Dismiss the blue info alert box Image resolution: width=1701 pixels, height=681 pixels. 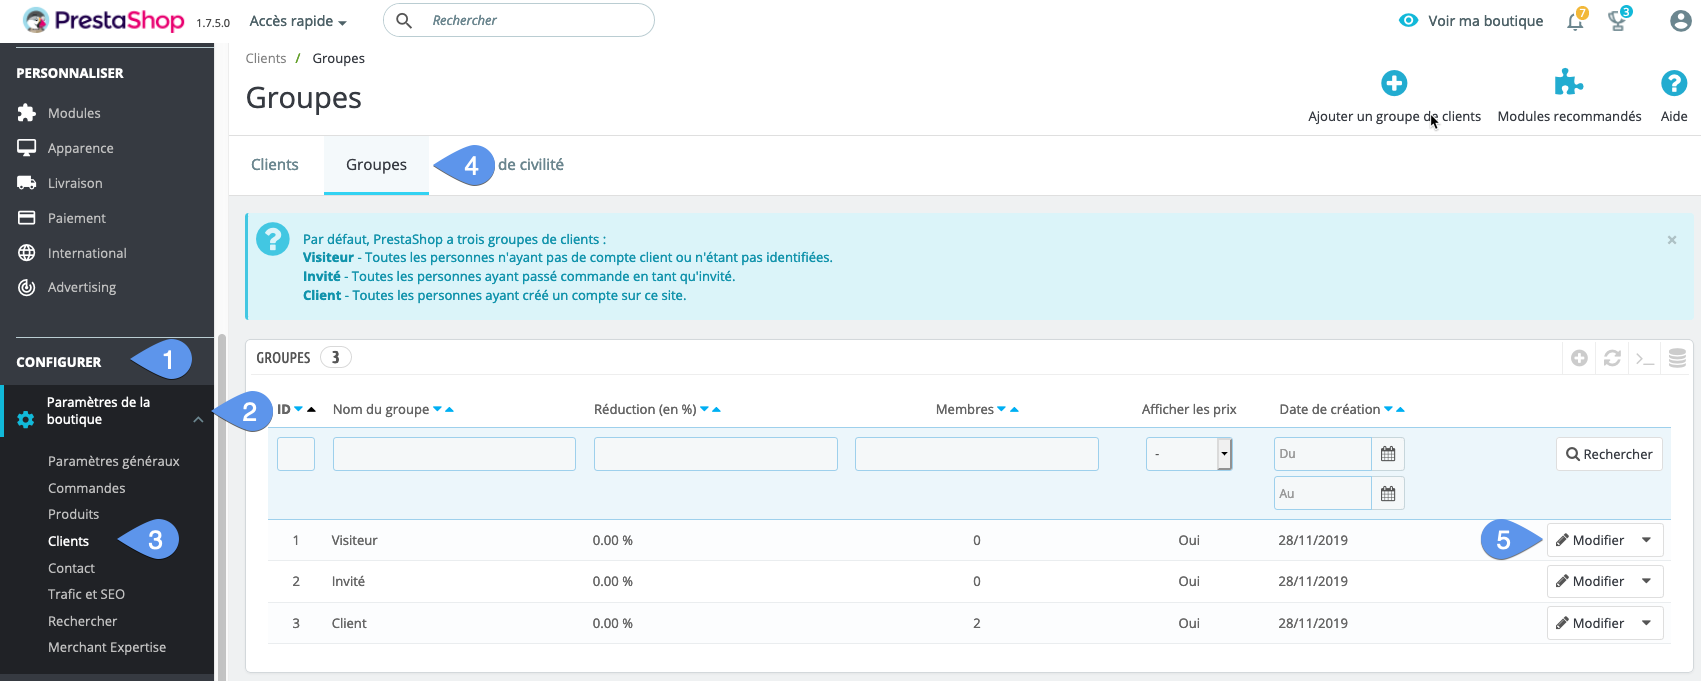(x=1671, y=240)
